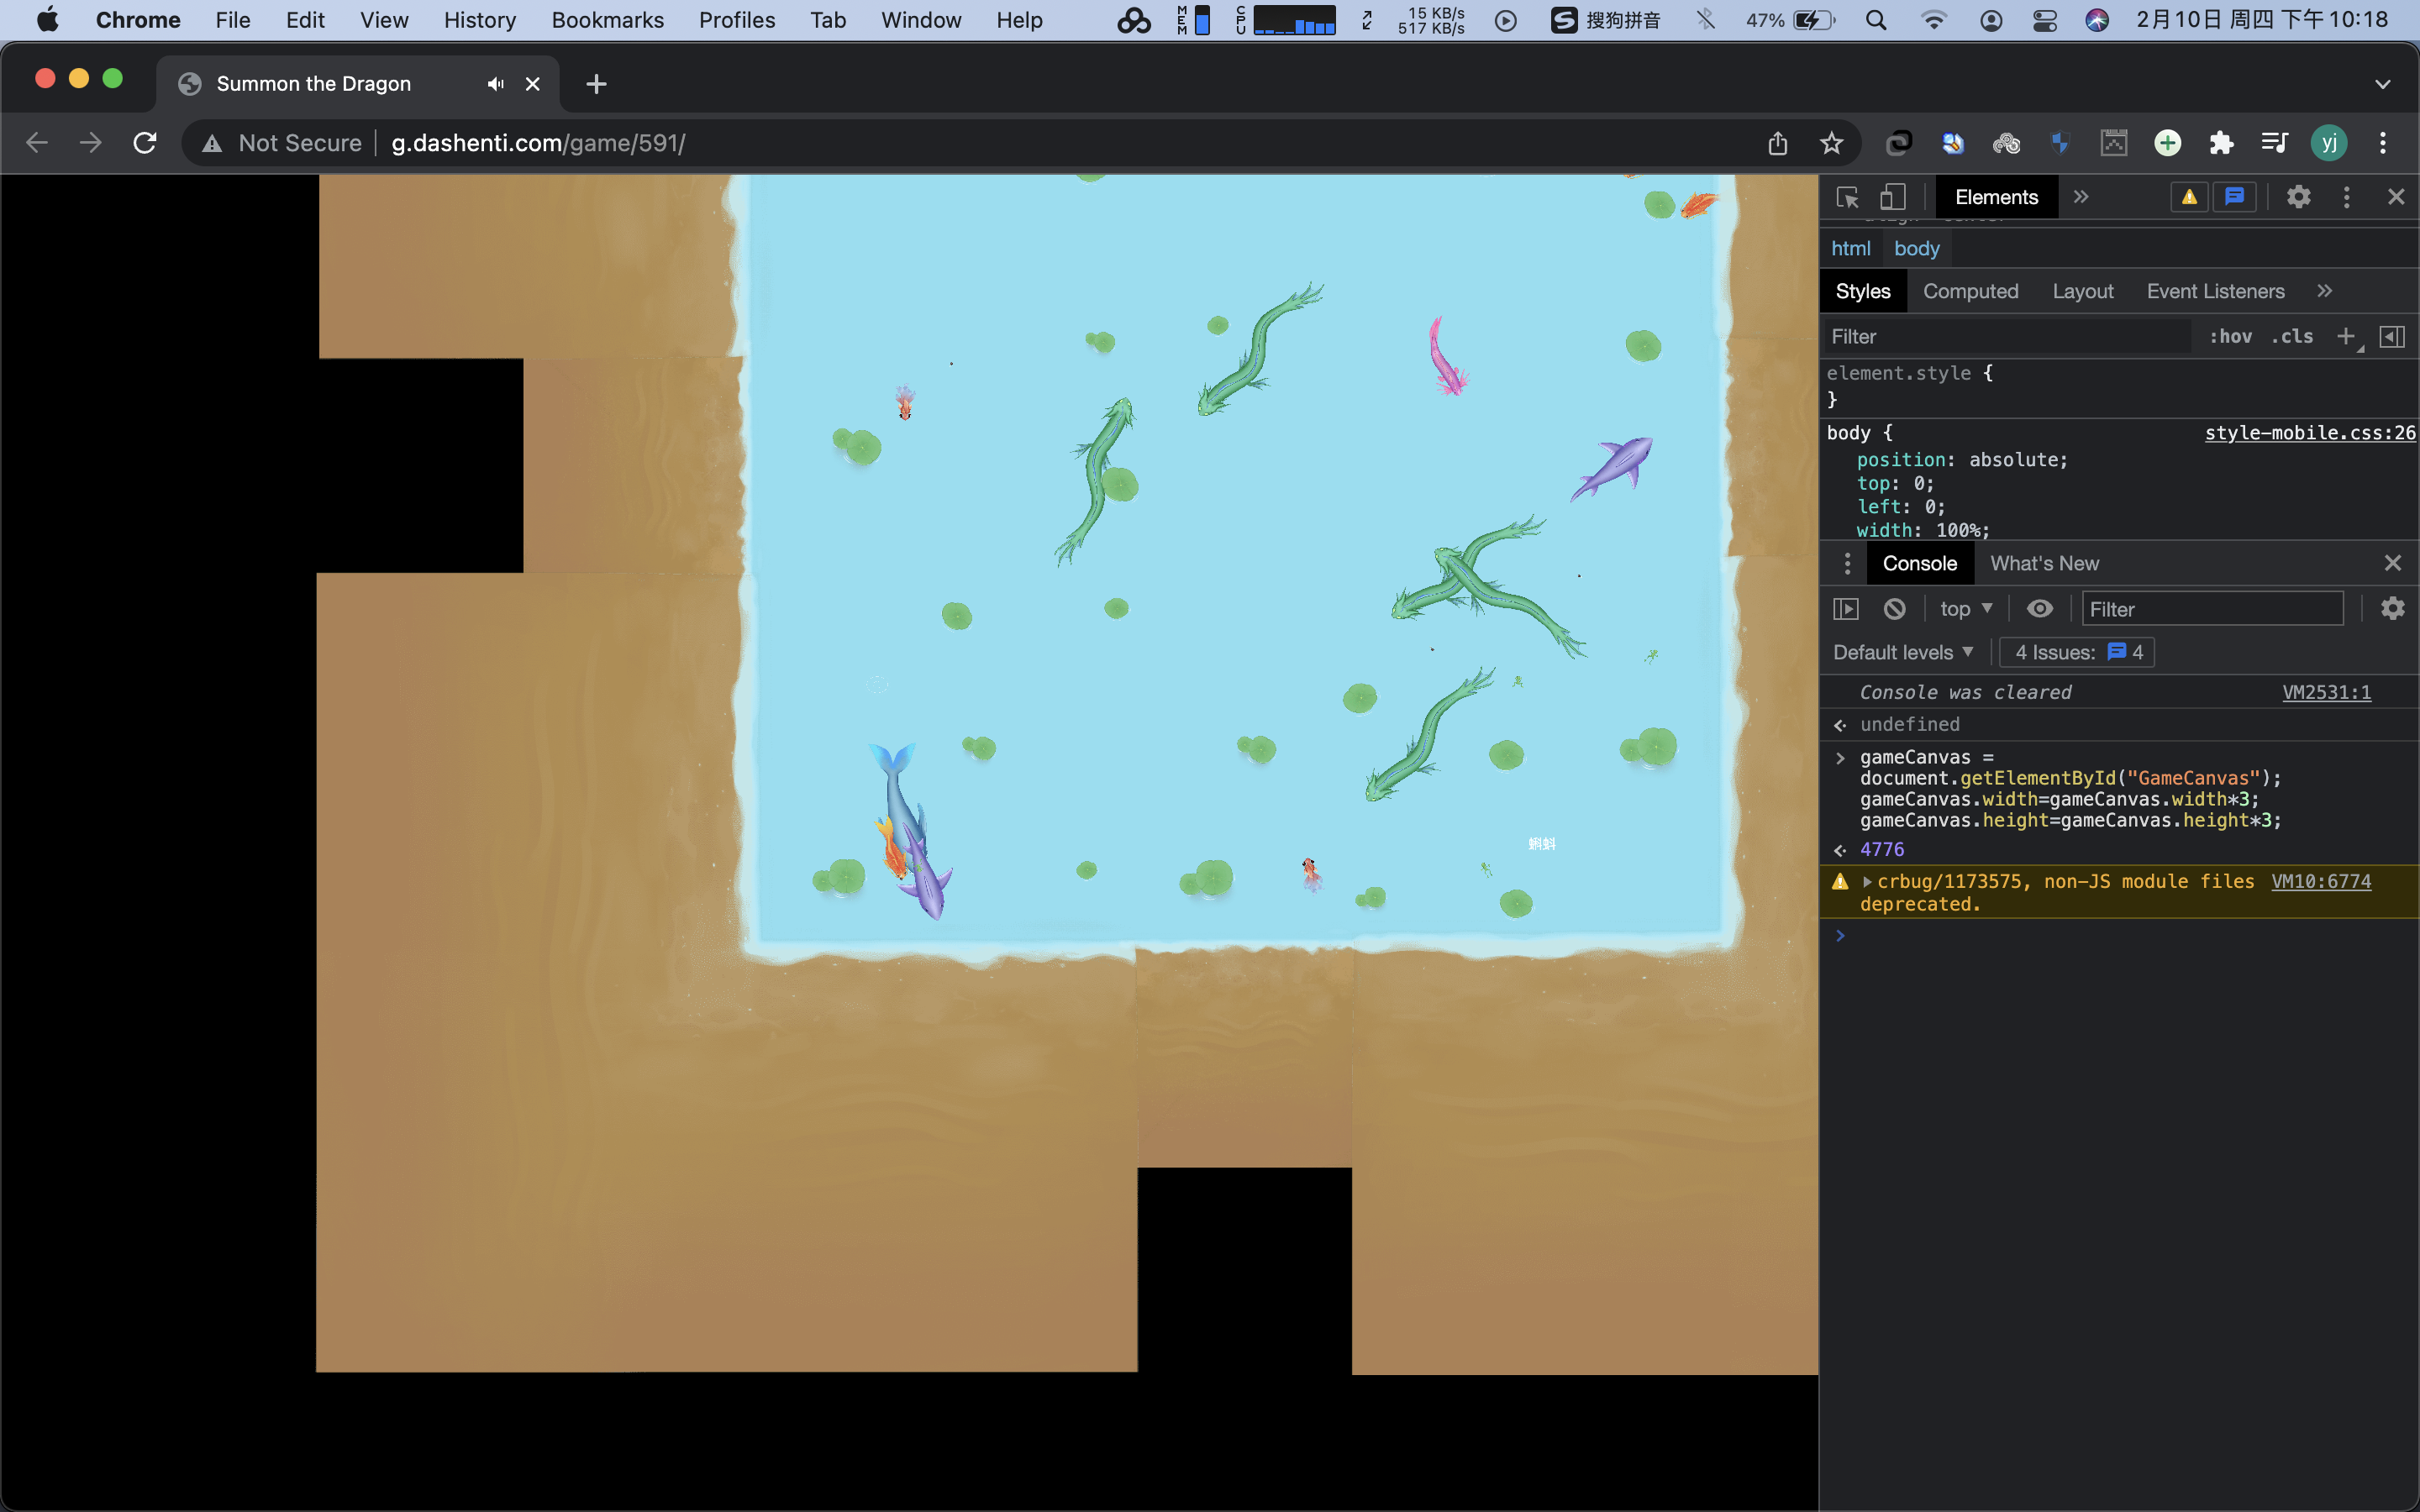
Task: Open the 4 Issues notification
Action: (2075, 652)
